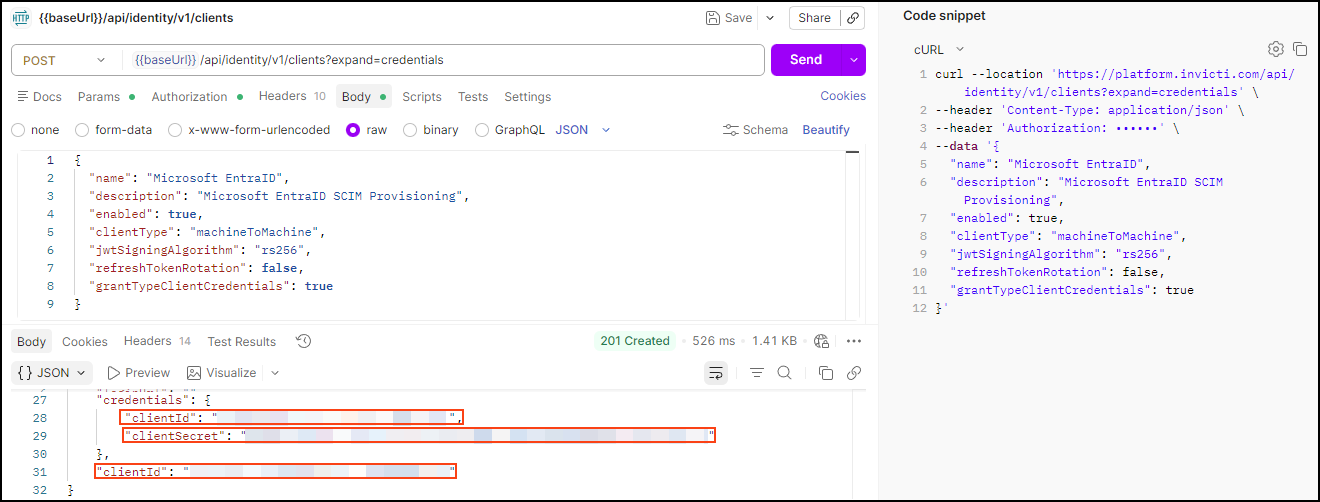
Task: Open the response Cookies tab
Action: tap(85, 342)
